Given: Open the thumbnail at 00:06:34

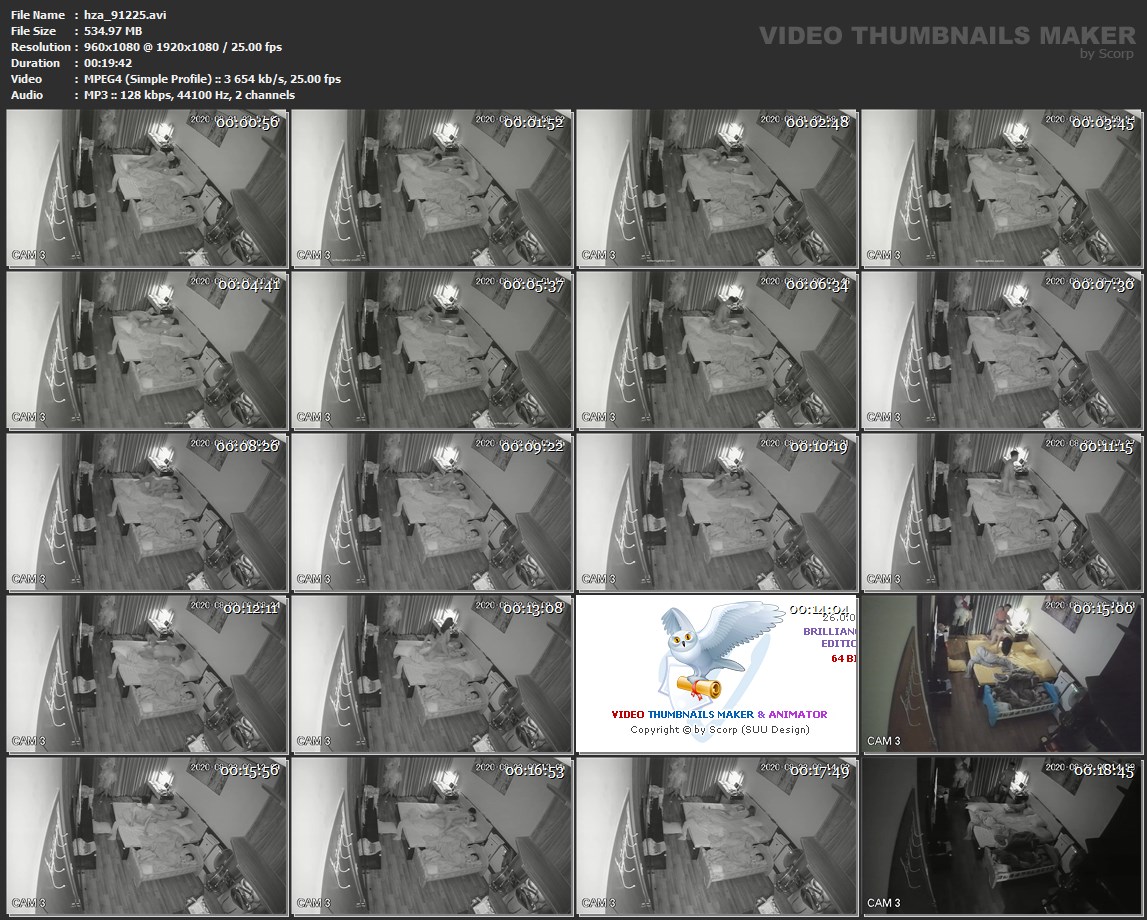Looking at the screenshot, I should tap(716, 350).
